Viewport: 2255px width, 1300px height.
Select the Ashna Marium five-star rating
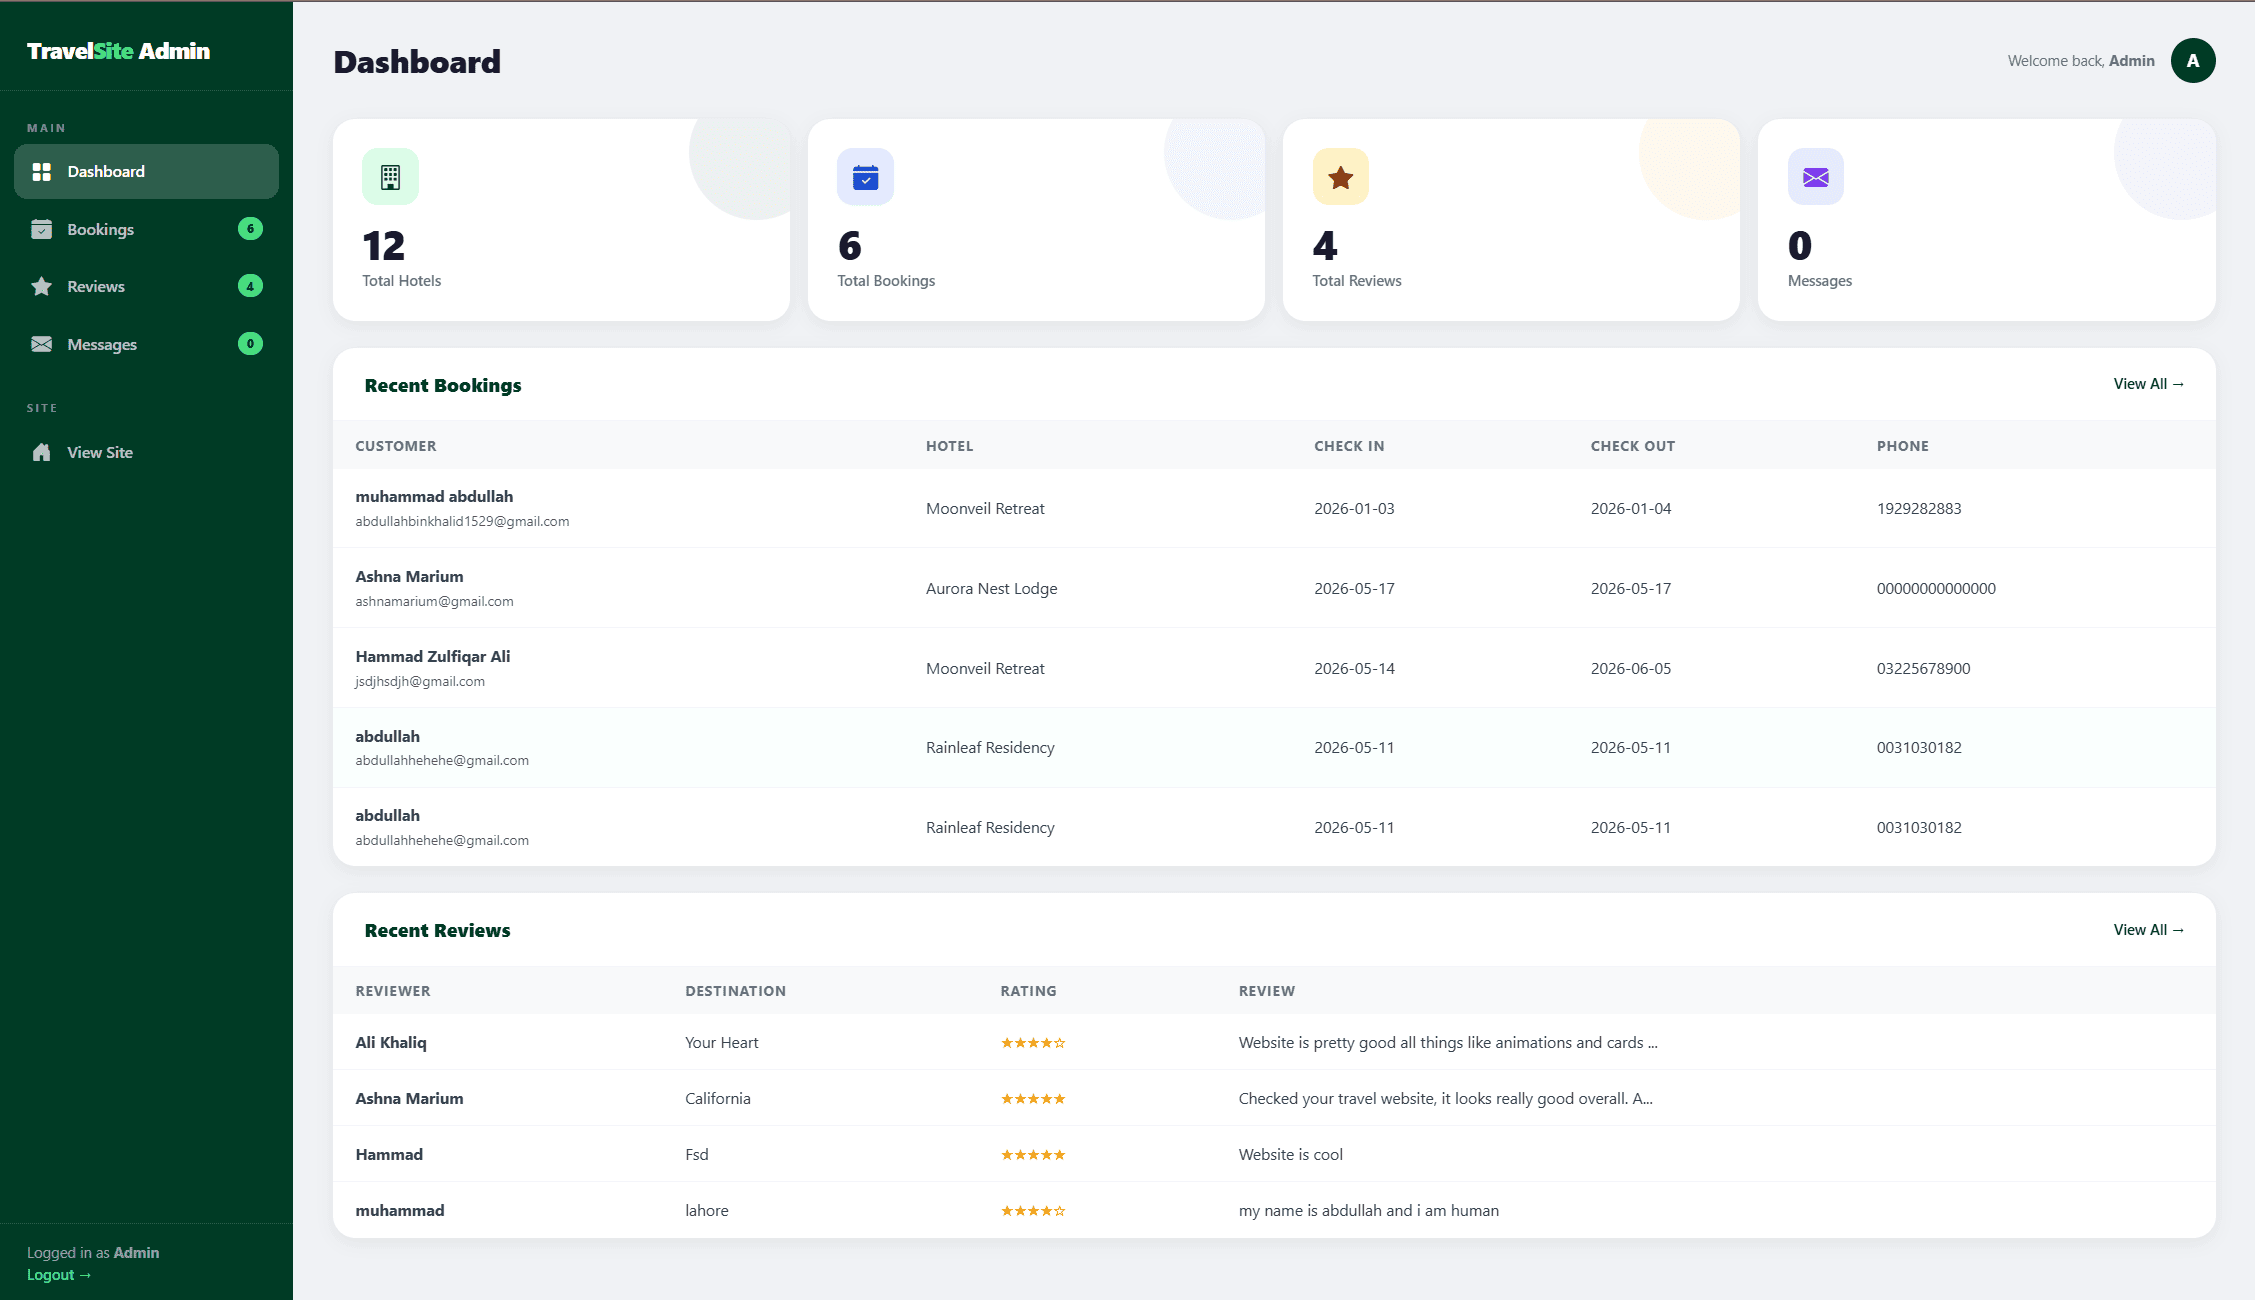point(1033,1099)
